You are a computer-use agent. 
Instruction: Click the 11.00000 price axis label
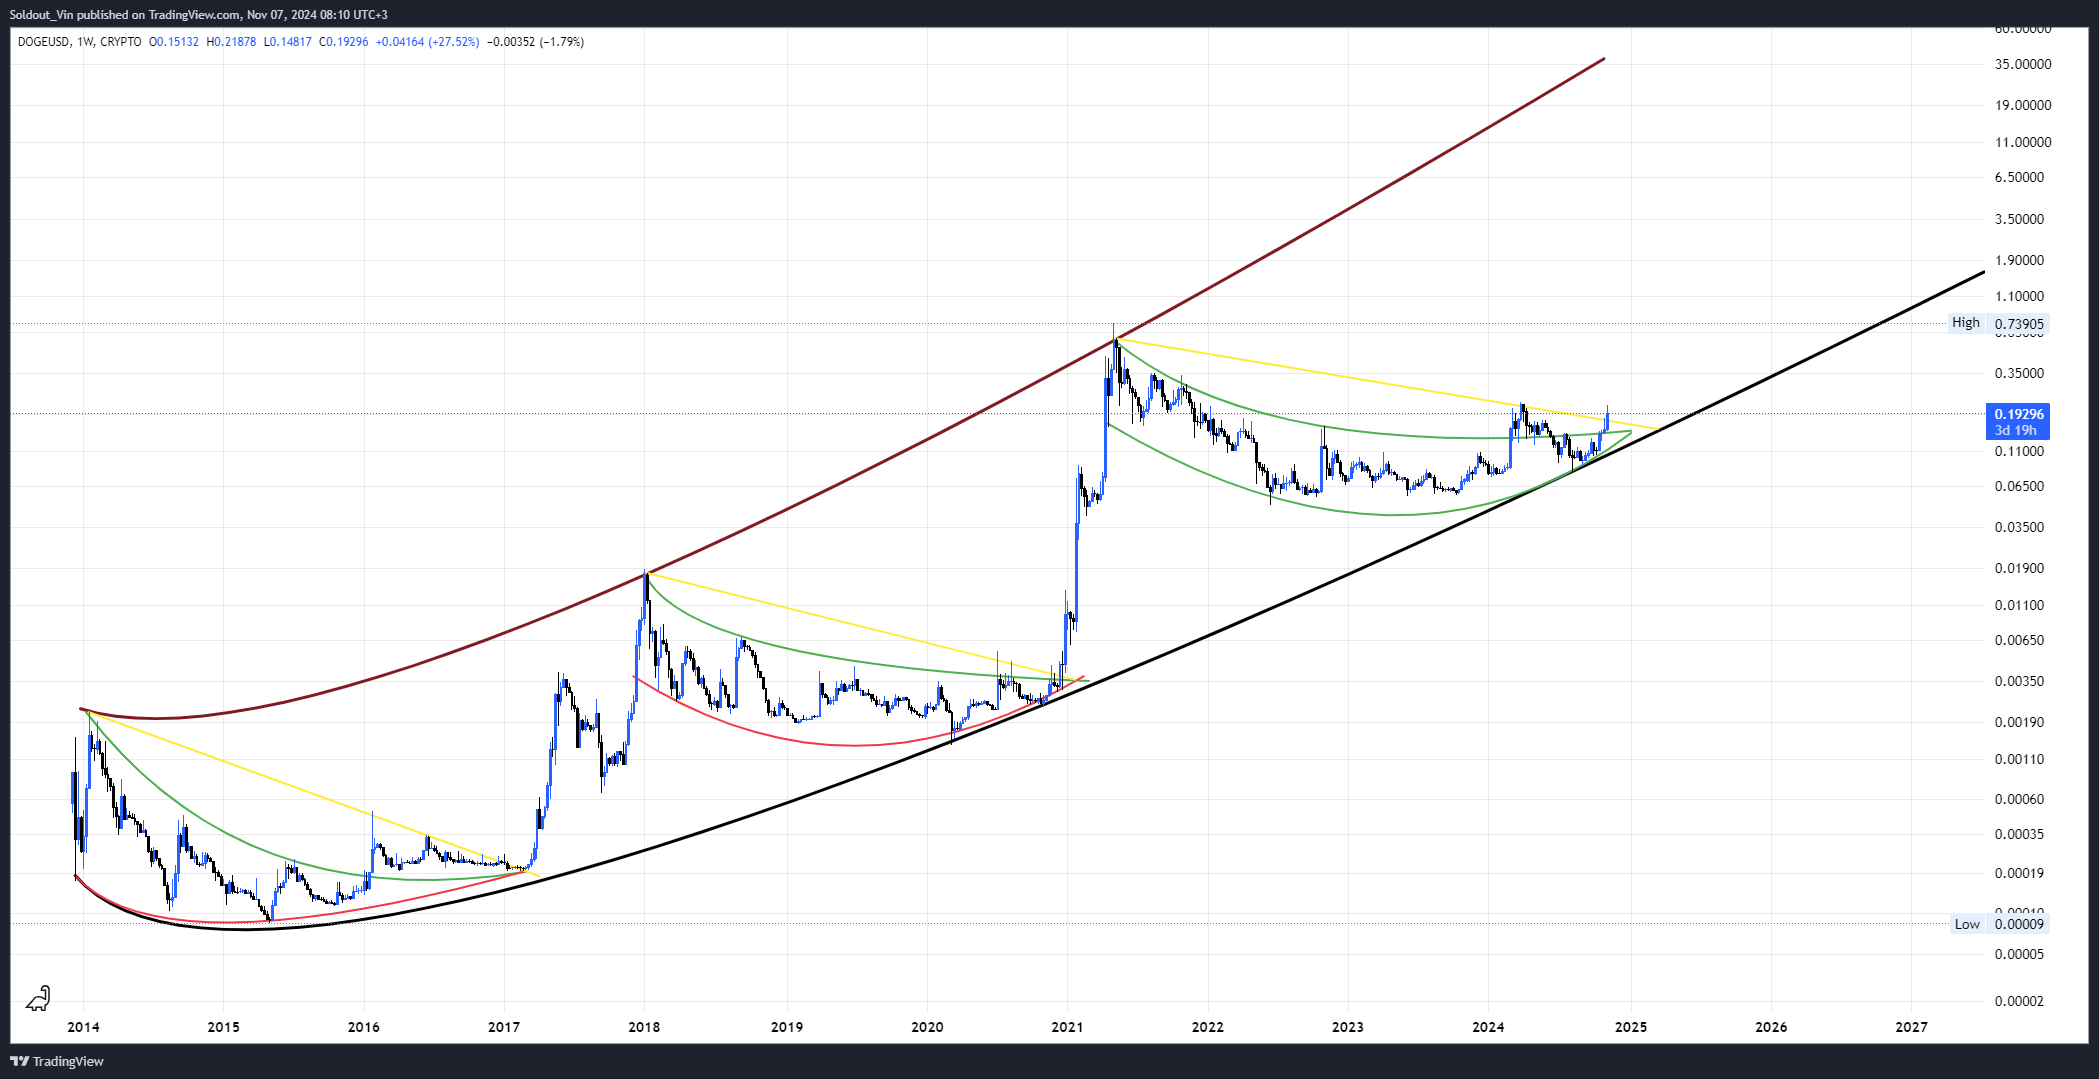pos(2023,142)
